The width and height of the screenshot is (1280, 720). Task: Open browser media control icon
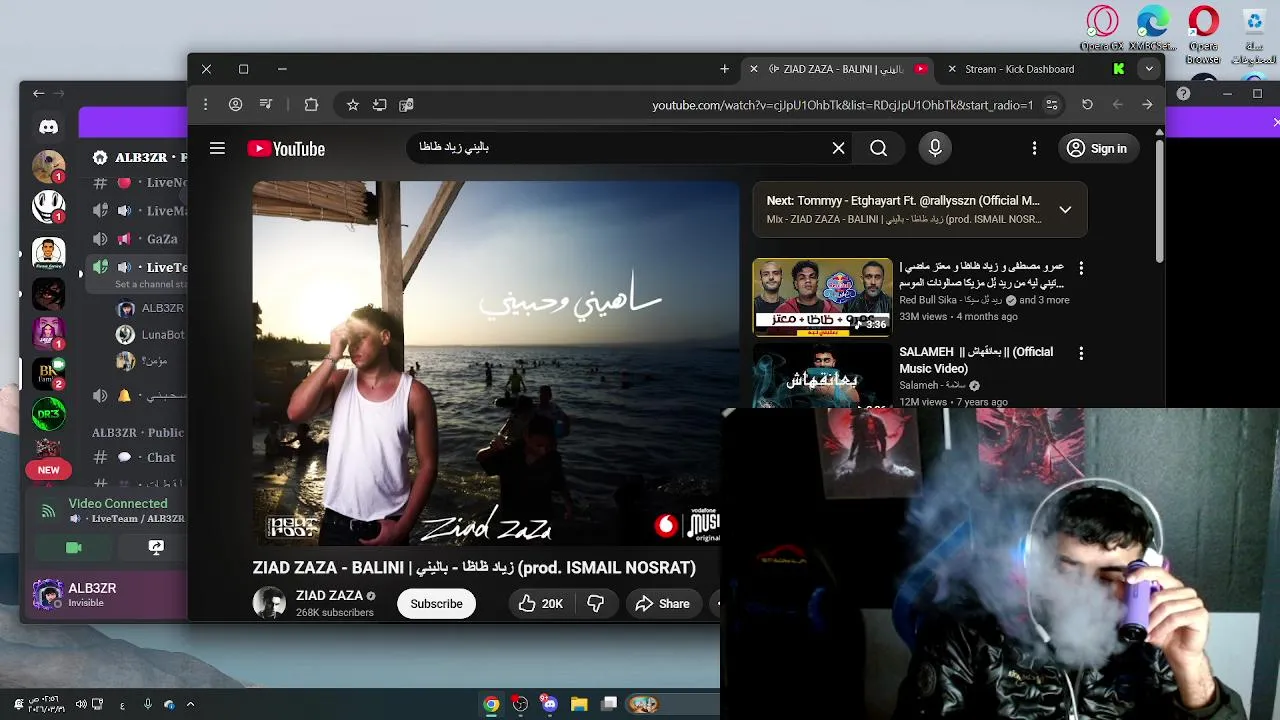[x=266, y=105]
